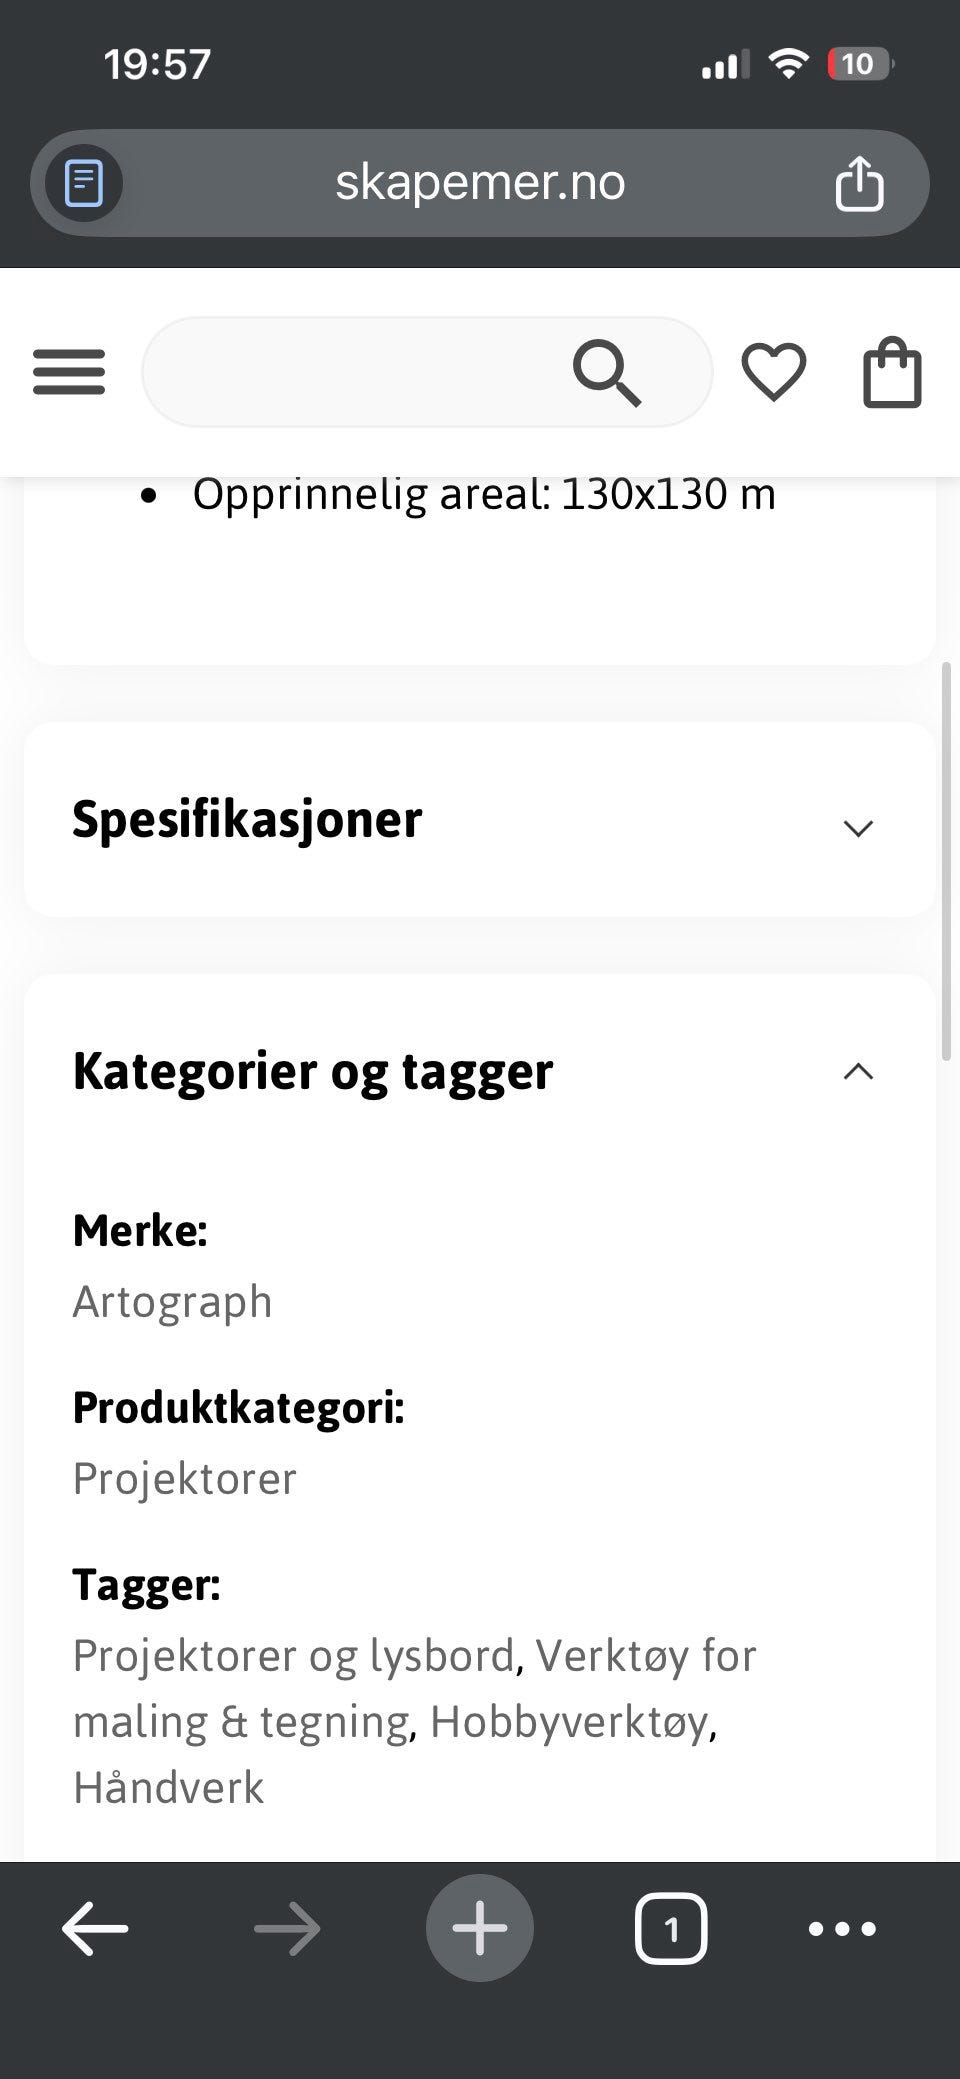
Task: Open the Hobbyverktøy tag
Action: 569,1722
